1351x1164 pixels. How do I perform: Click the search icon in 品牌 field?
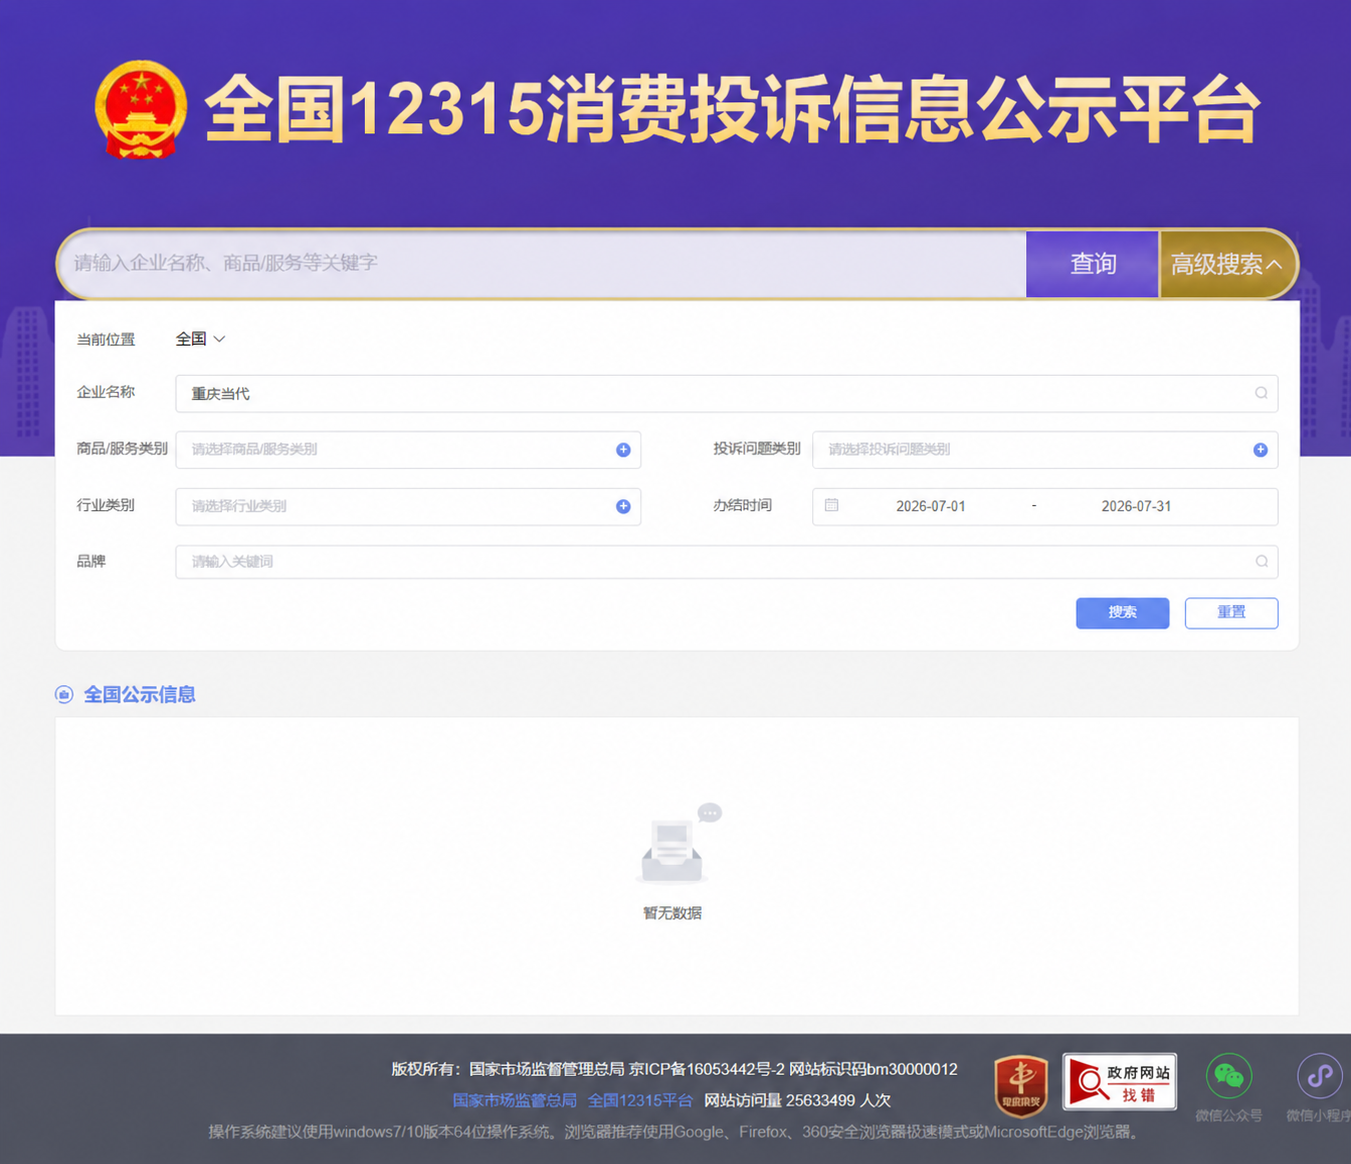(x=1261, y=561)
